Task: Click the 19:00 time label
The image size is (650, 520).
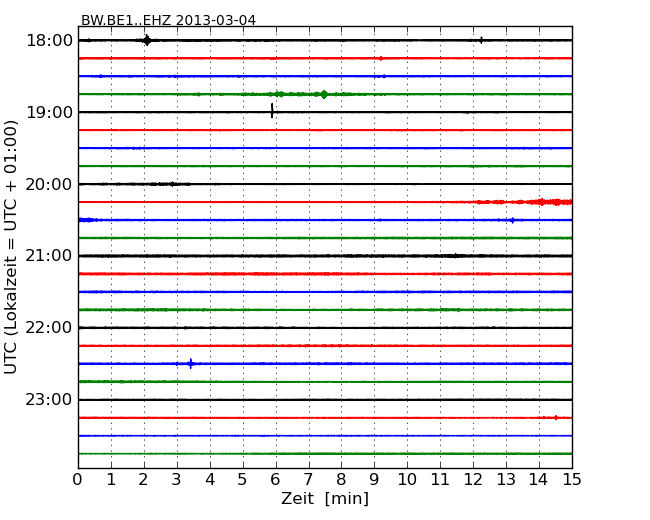Action: tap(49, 112)
